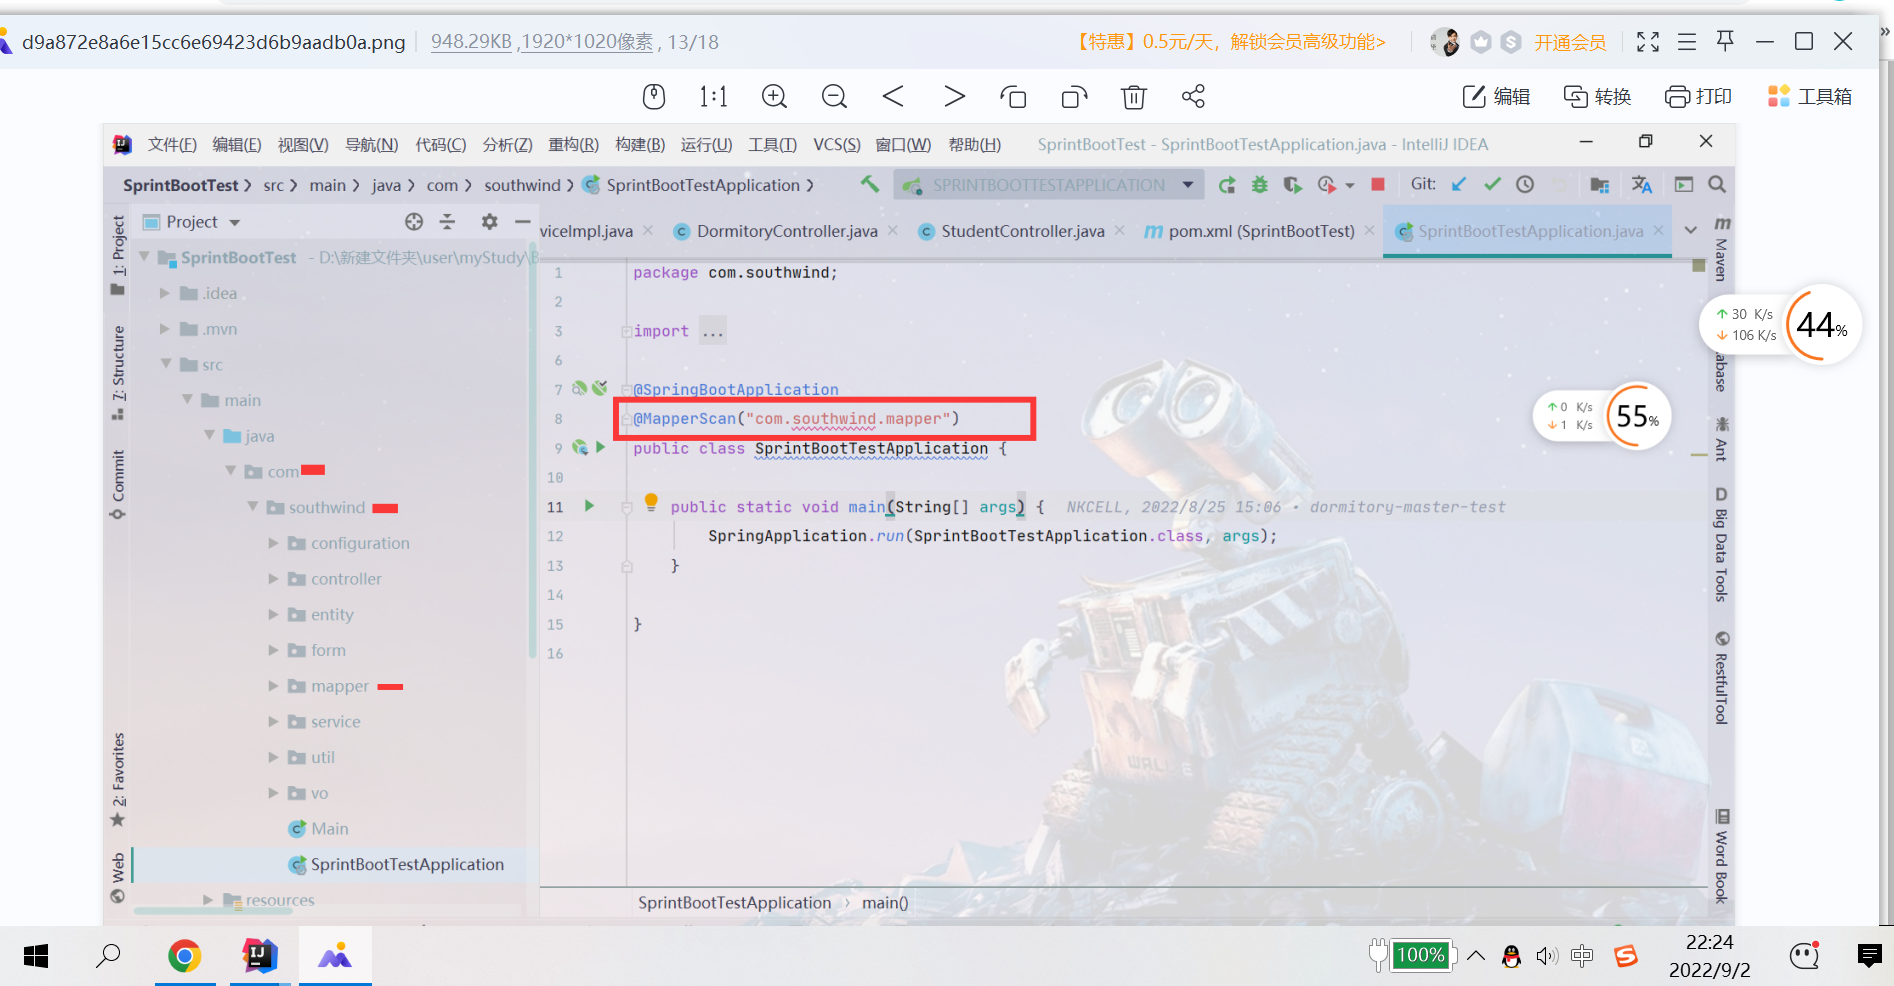This screenshot has height=986, width=1894.
Task: Expand the .mvn folder
Action: tap(165, 329)
